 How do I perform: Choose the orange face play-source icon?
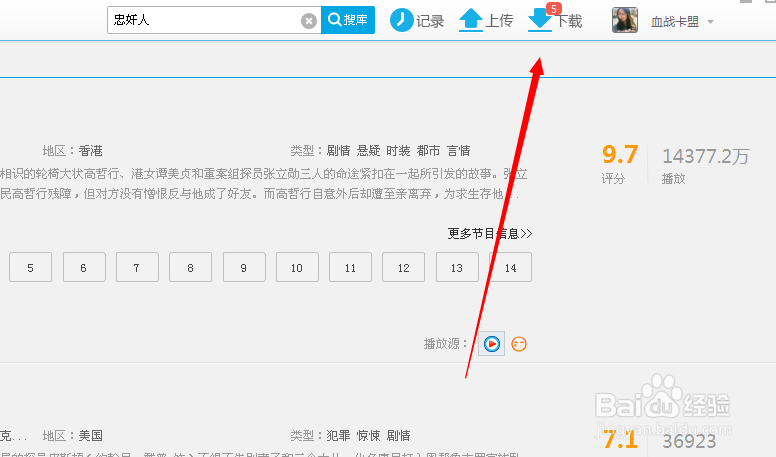[x=519, y=344]
